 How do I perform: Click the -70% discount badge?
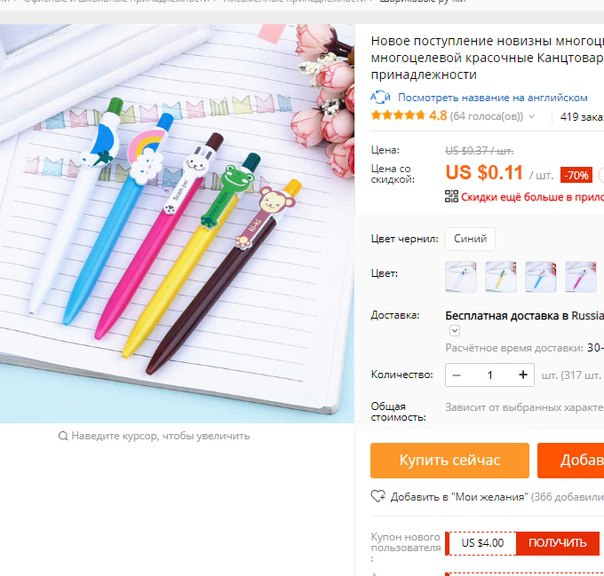(x=576, y=175)
